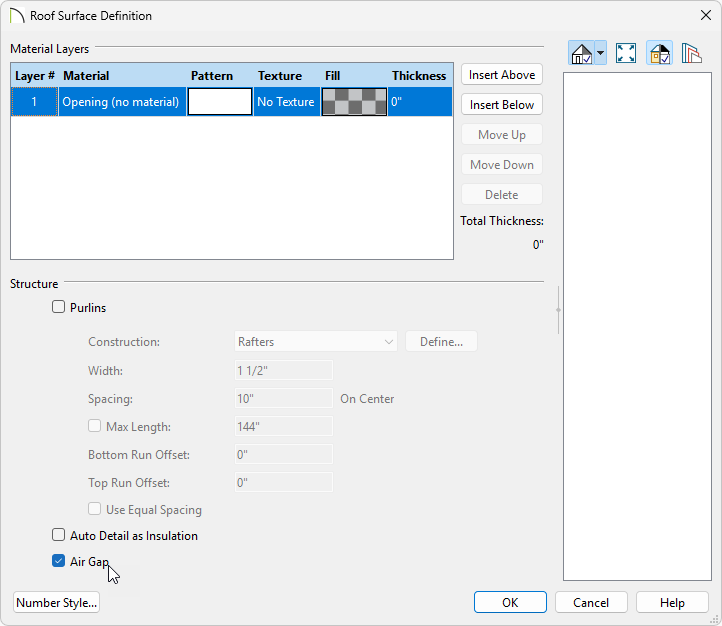Viewport: 722px width, 626px height.
Task: Click the No Texture cell
Action: click(x=286, y=102)
